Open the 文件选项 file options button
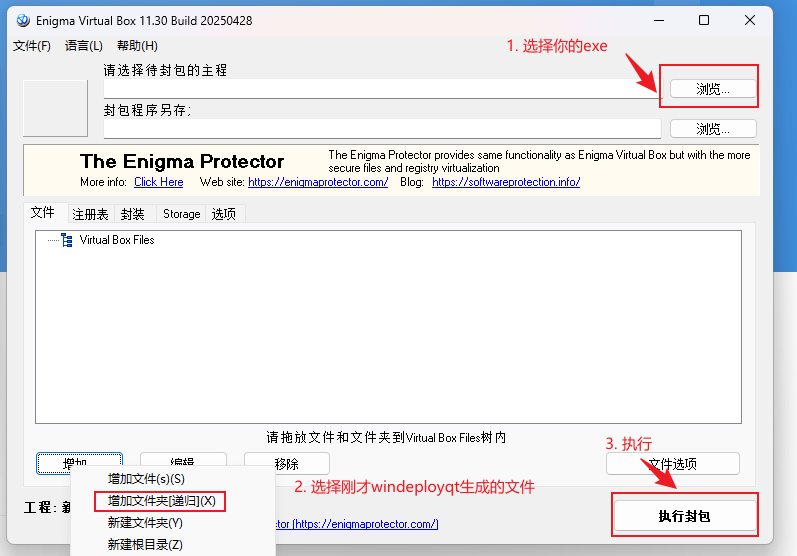The width and height of the screenshot is (797, 556). point(672,464)
